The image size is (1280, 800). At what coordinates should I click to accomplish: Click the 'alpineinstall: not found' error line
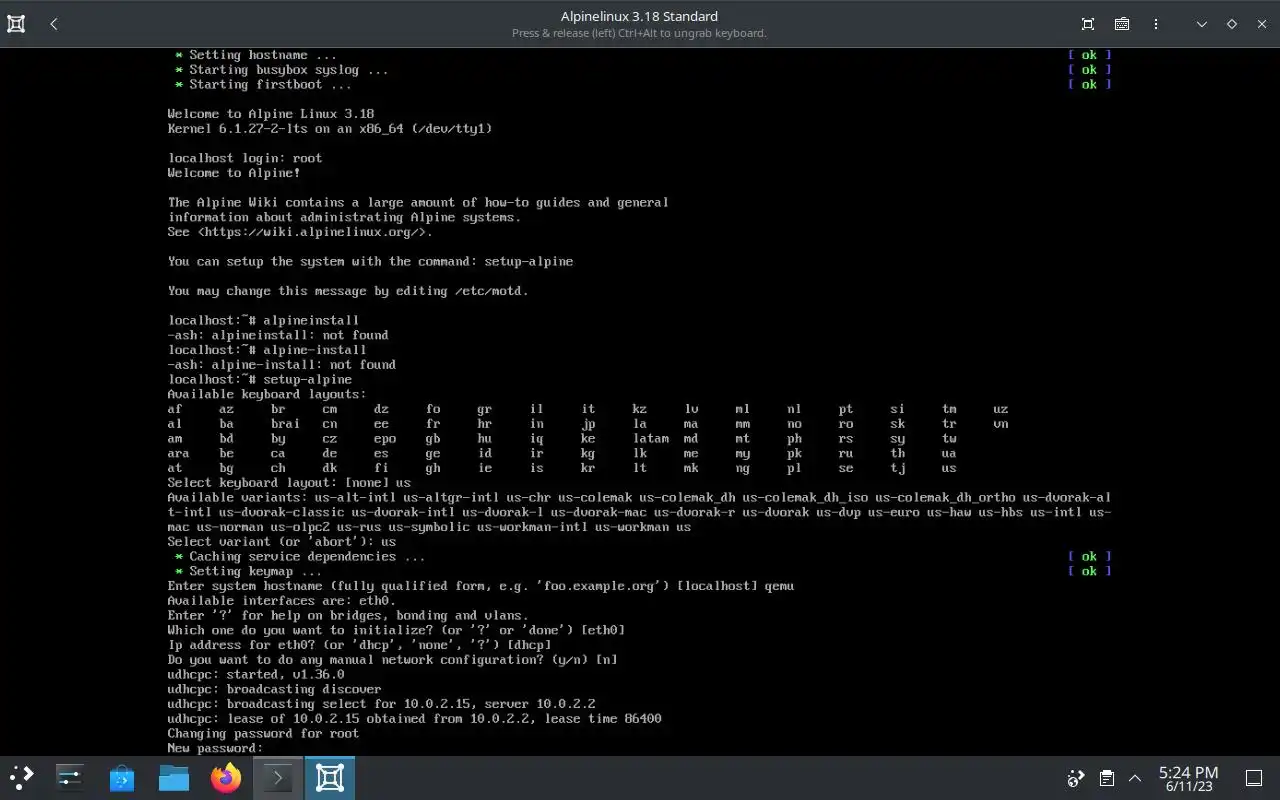[x=278, y=335]
